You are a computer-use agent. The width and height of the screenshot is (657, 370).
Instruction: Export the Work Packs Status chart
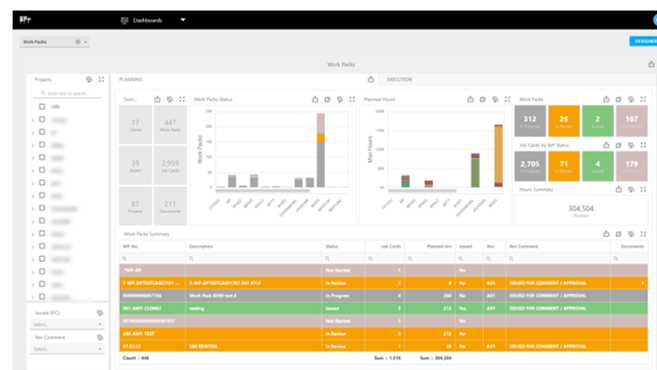point(315,99)
